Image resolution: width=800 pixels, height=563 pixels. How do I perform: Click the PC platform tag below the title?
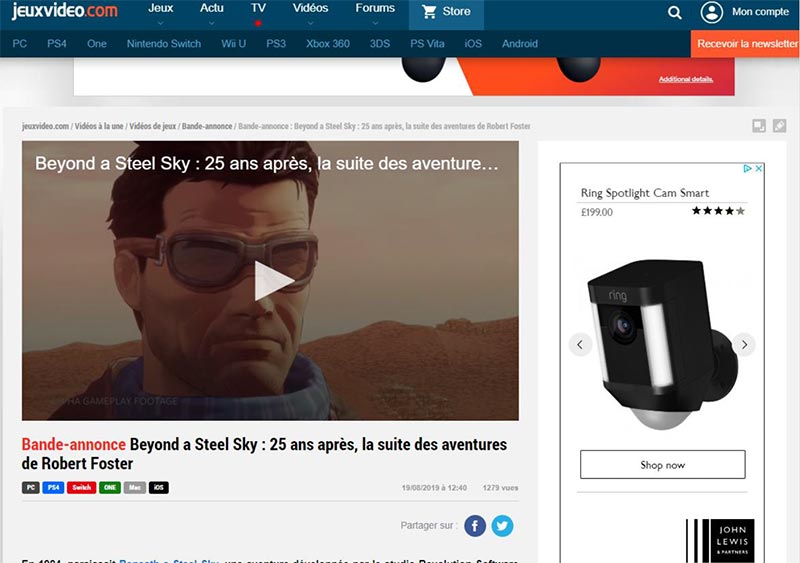(31, 487)
